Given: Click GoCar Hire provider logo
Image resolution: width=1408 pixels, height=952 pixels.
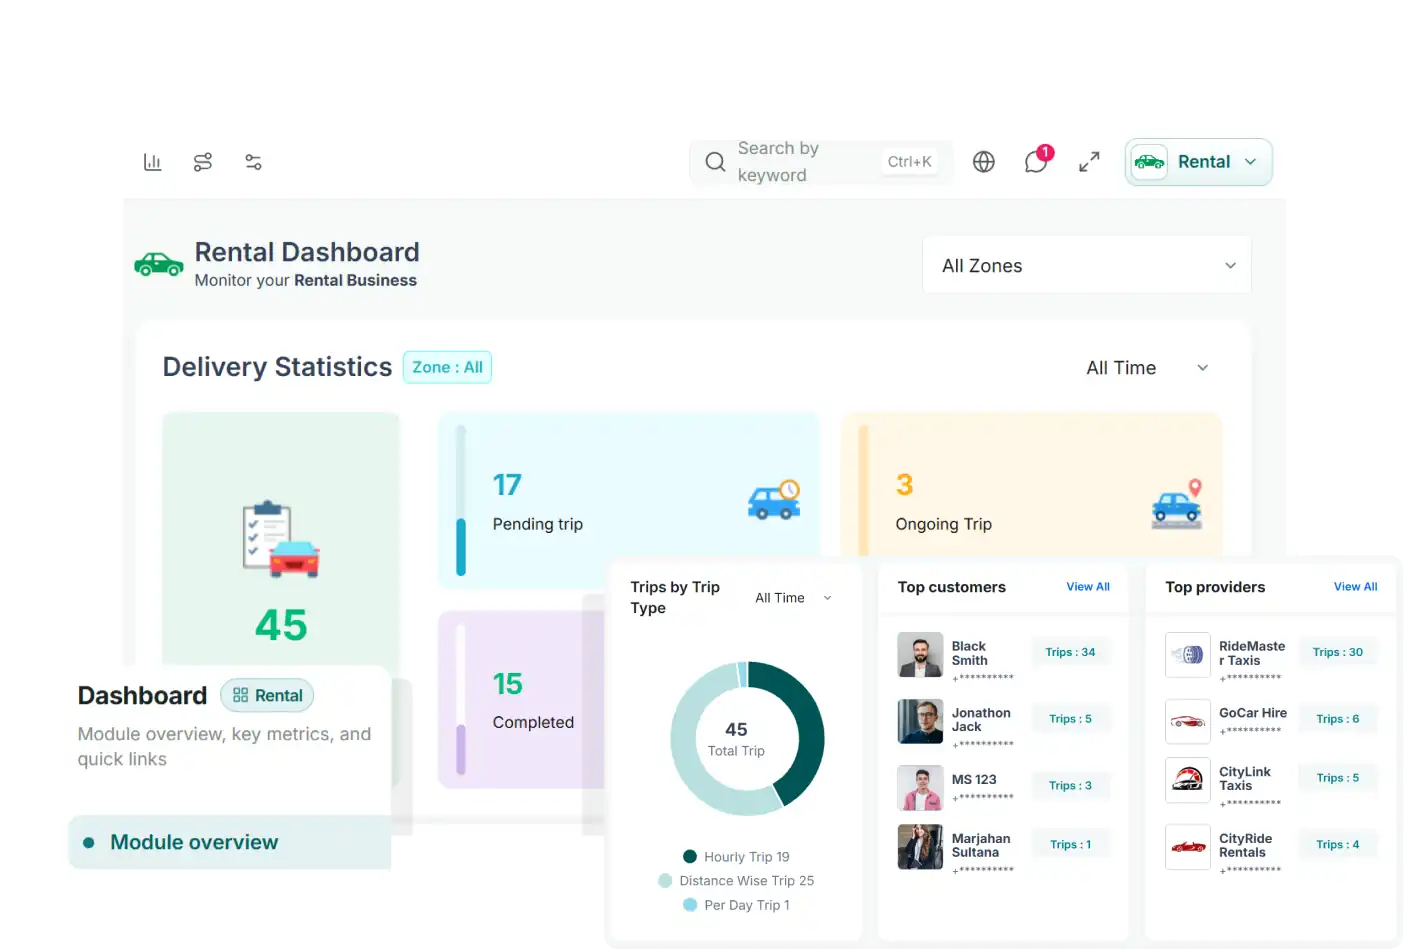Looking at the screenshot, I should coord(1188,721).
